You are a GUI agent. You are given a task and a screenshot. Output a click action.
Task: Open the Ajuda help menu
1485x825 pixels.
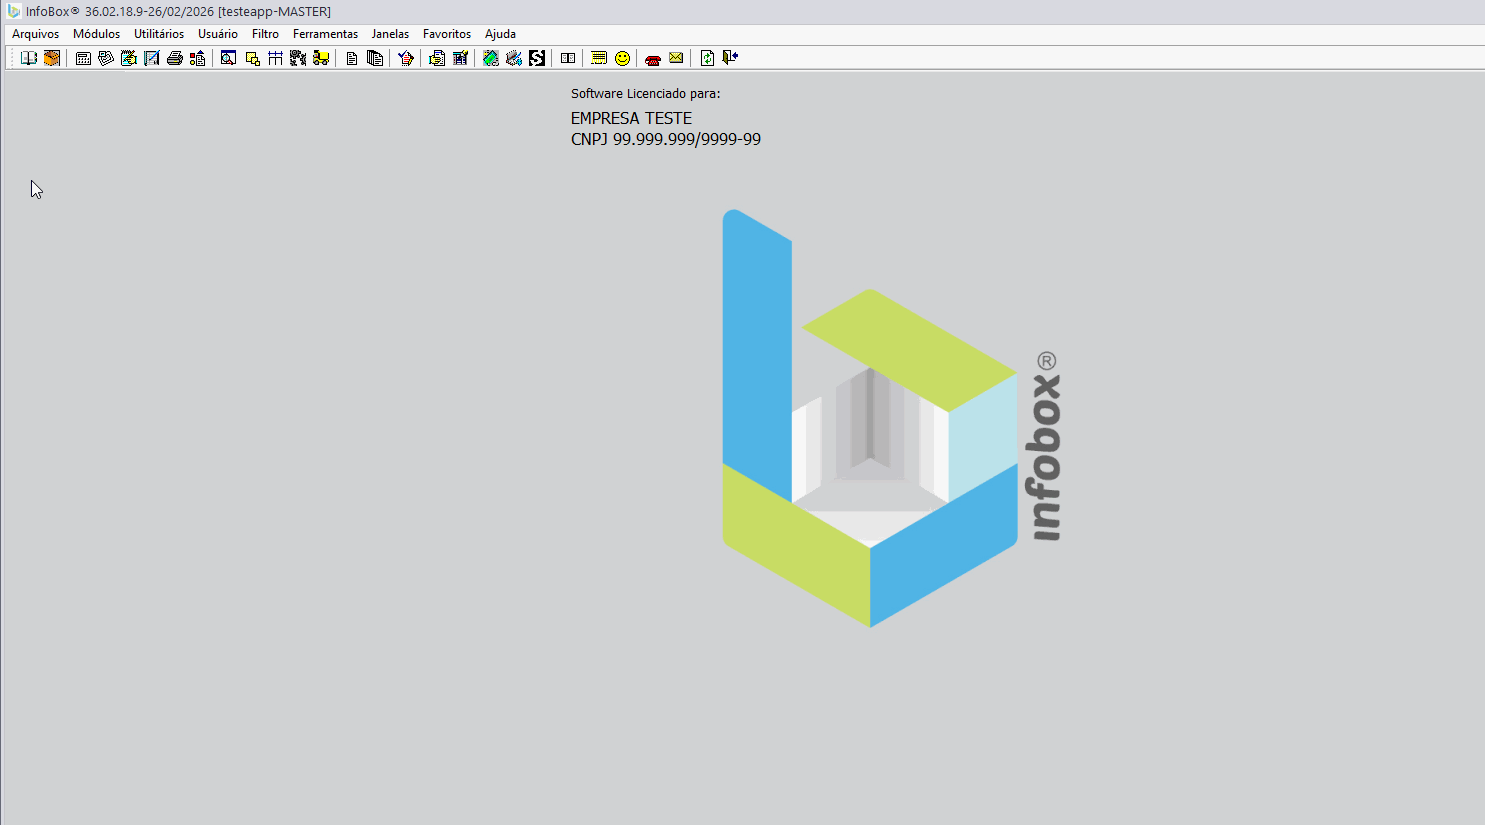click(500, 34)
